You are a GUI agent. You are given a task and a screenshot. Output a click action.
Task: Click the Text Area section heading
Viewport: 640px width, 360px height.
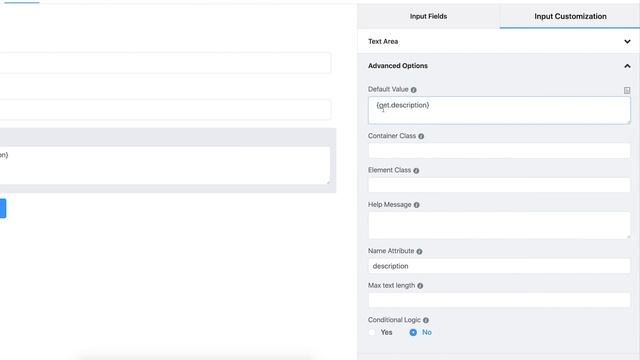pyautogui.click(x=383, y=41)
